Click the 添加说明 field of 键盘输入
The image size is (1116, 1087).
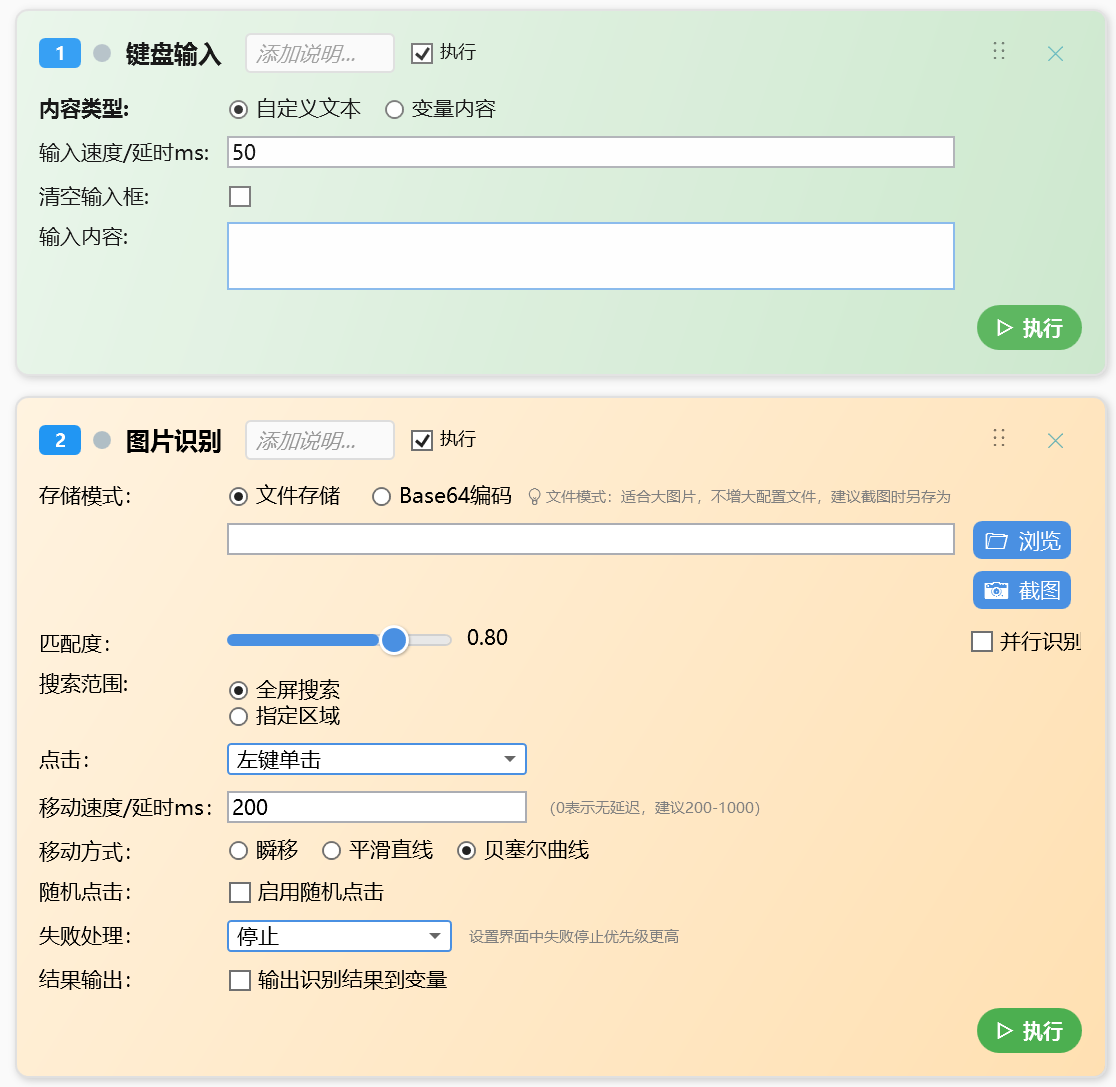320,53
